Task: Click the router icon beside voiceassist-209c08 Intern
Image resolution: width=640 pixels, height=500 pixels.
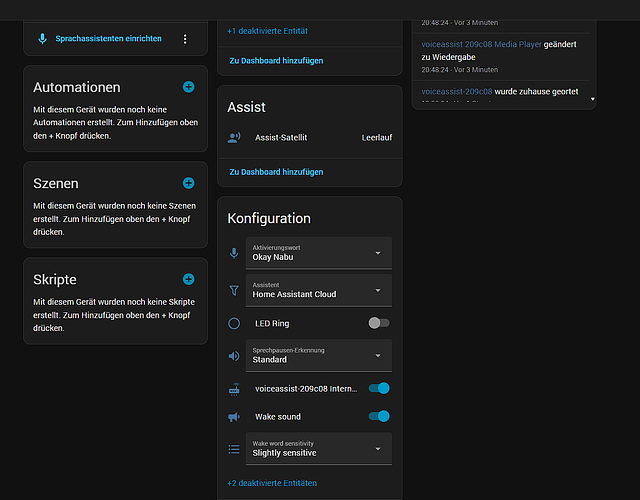Action: (x=234, y=389)
